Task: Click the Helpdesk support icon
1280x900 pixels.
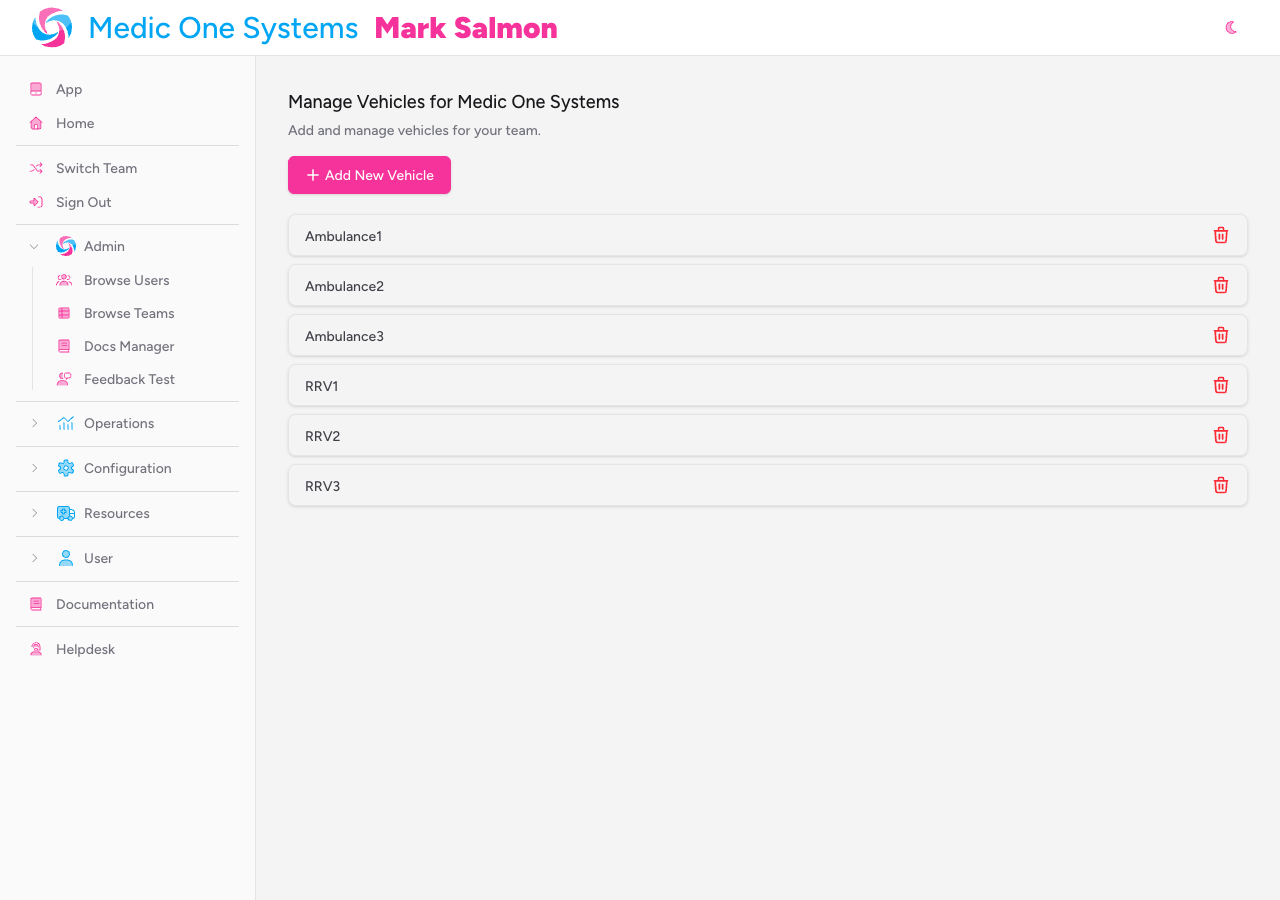Action: pyautogui.click(x=36, y=650)
